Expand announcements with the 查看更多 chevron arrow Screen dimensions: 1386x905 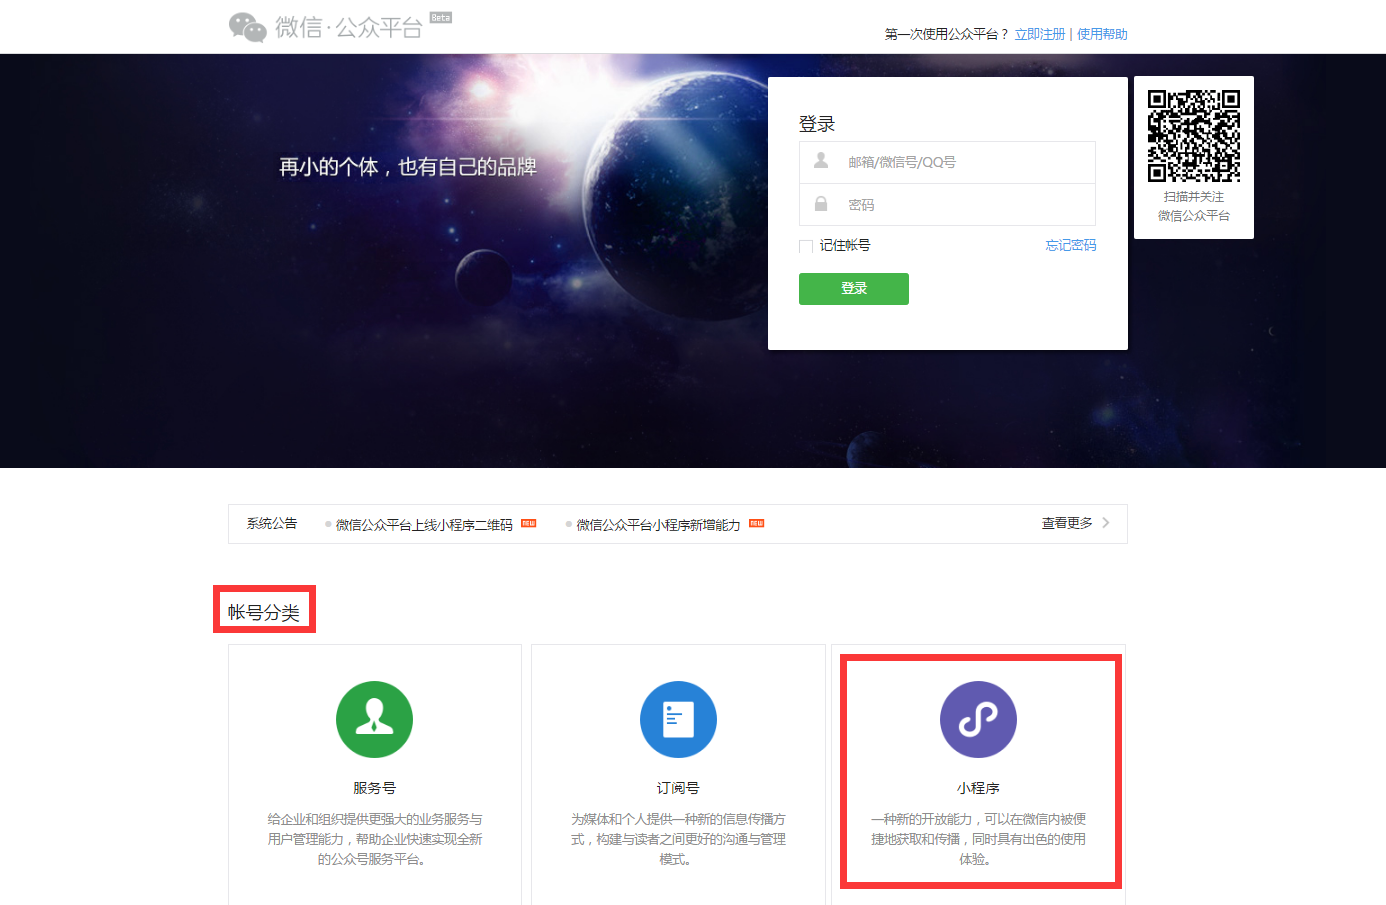click(1105, 523)
